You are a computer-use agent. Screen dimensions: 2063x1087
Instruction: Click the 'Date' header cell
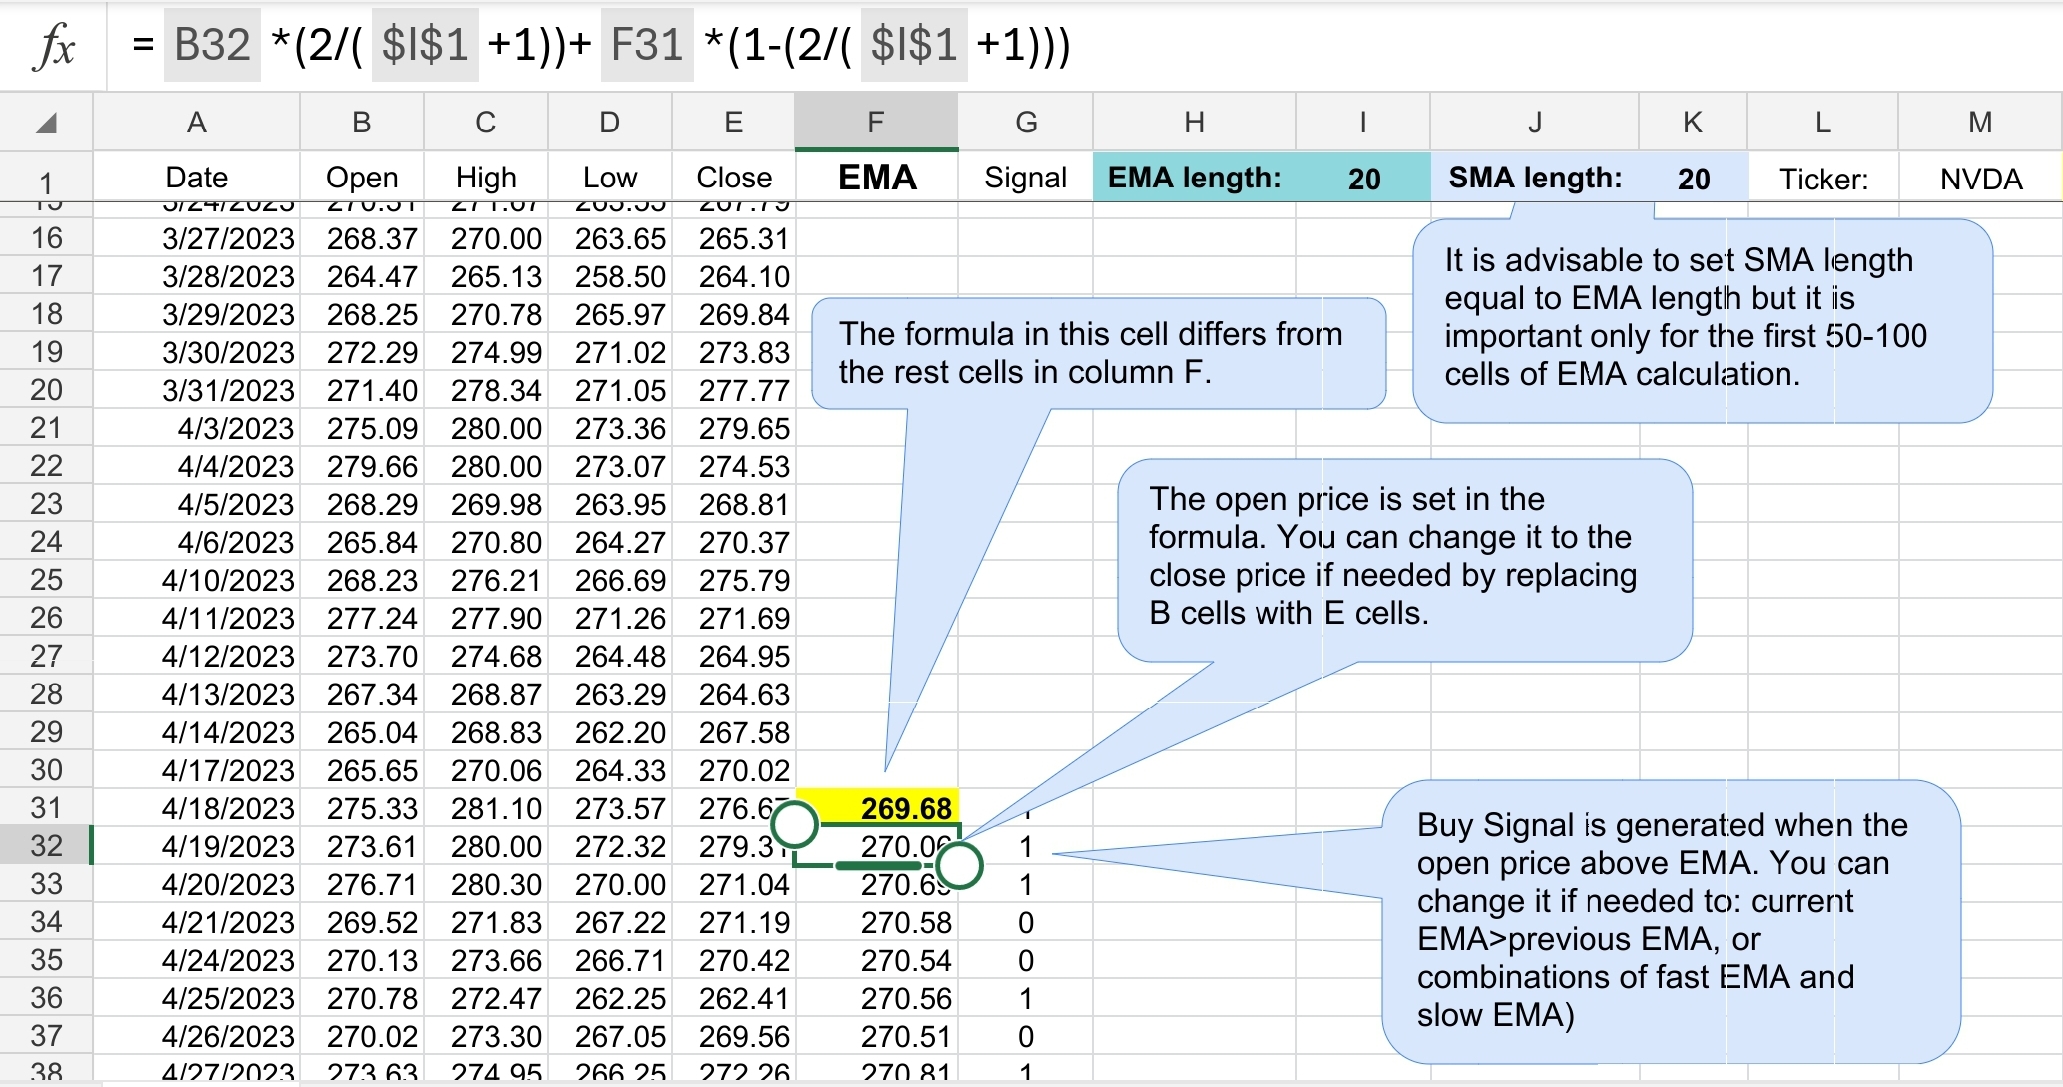pos(197,177)
